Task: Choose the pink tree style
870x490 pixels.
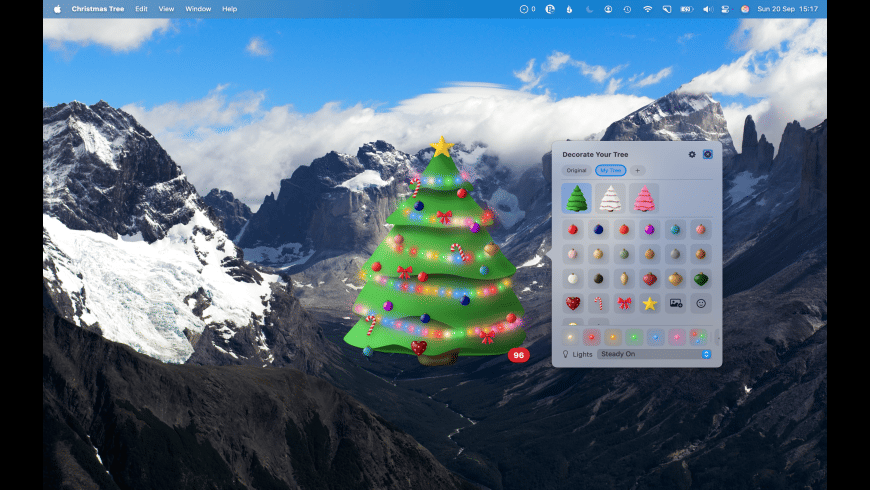Action: pyautogui.click(x=644, y=198)
